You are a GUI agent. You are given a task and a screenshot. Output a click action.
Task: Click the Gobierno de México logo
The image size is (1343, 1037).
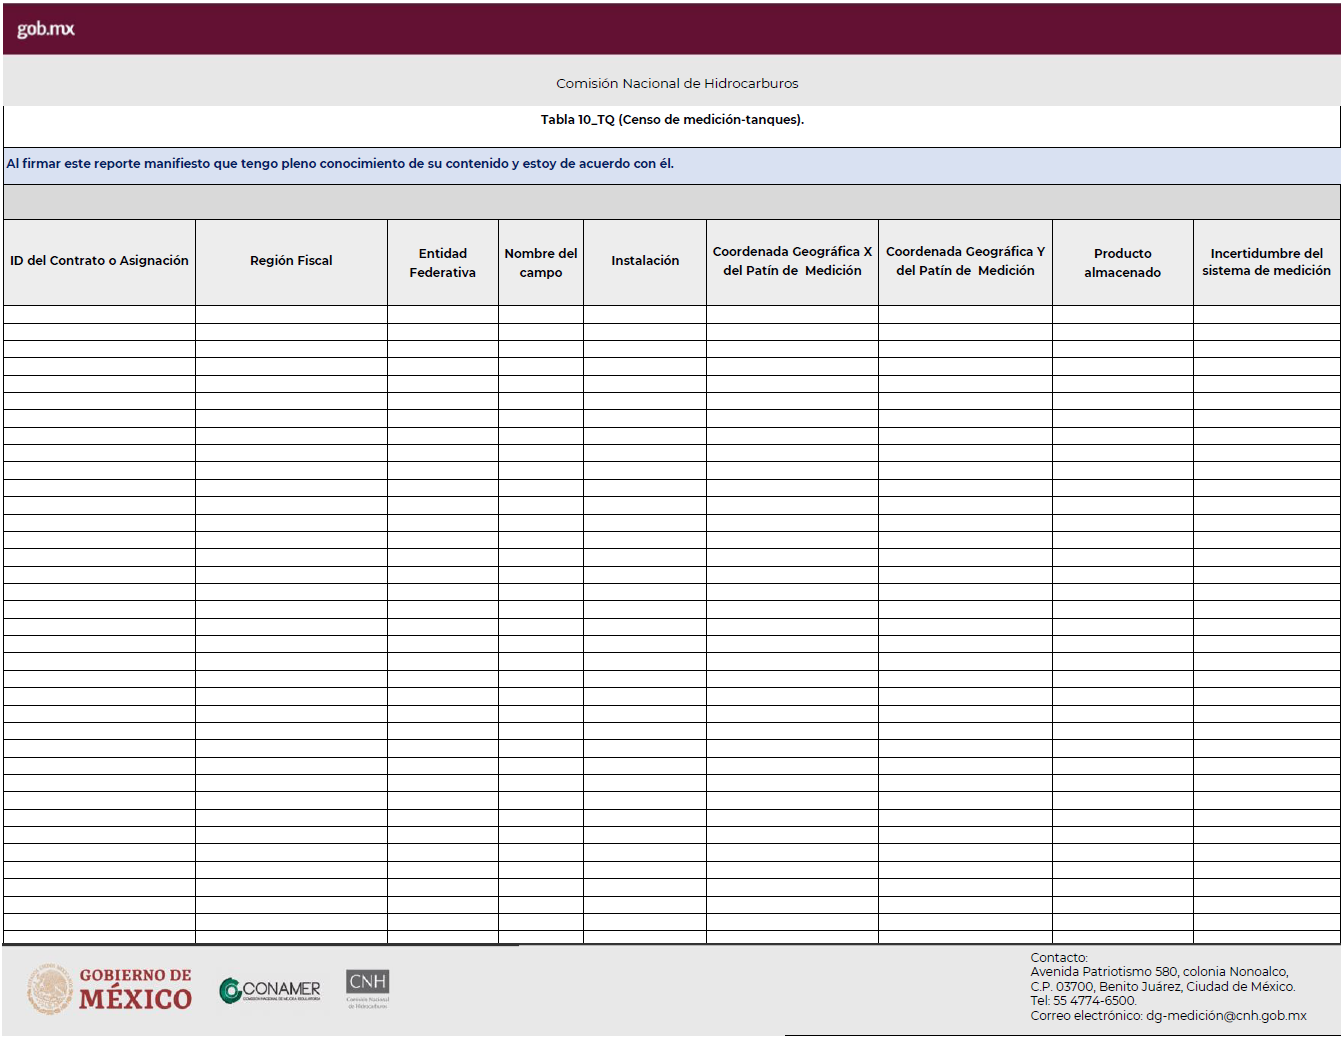point(110,989)
